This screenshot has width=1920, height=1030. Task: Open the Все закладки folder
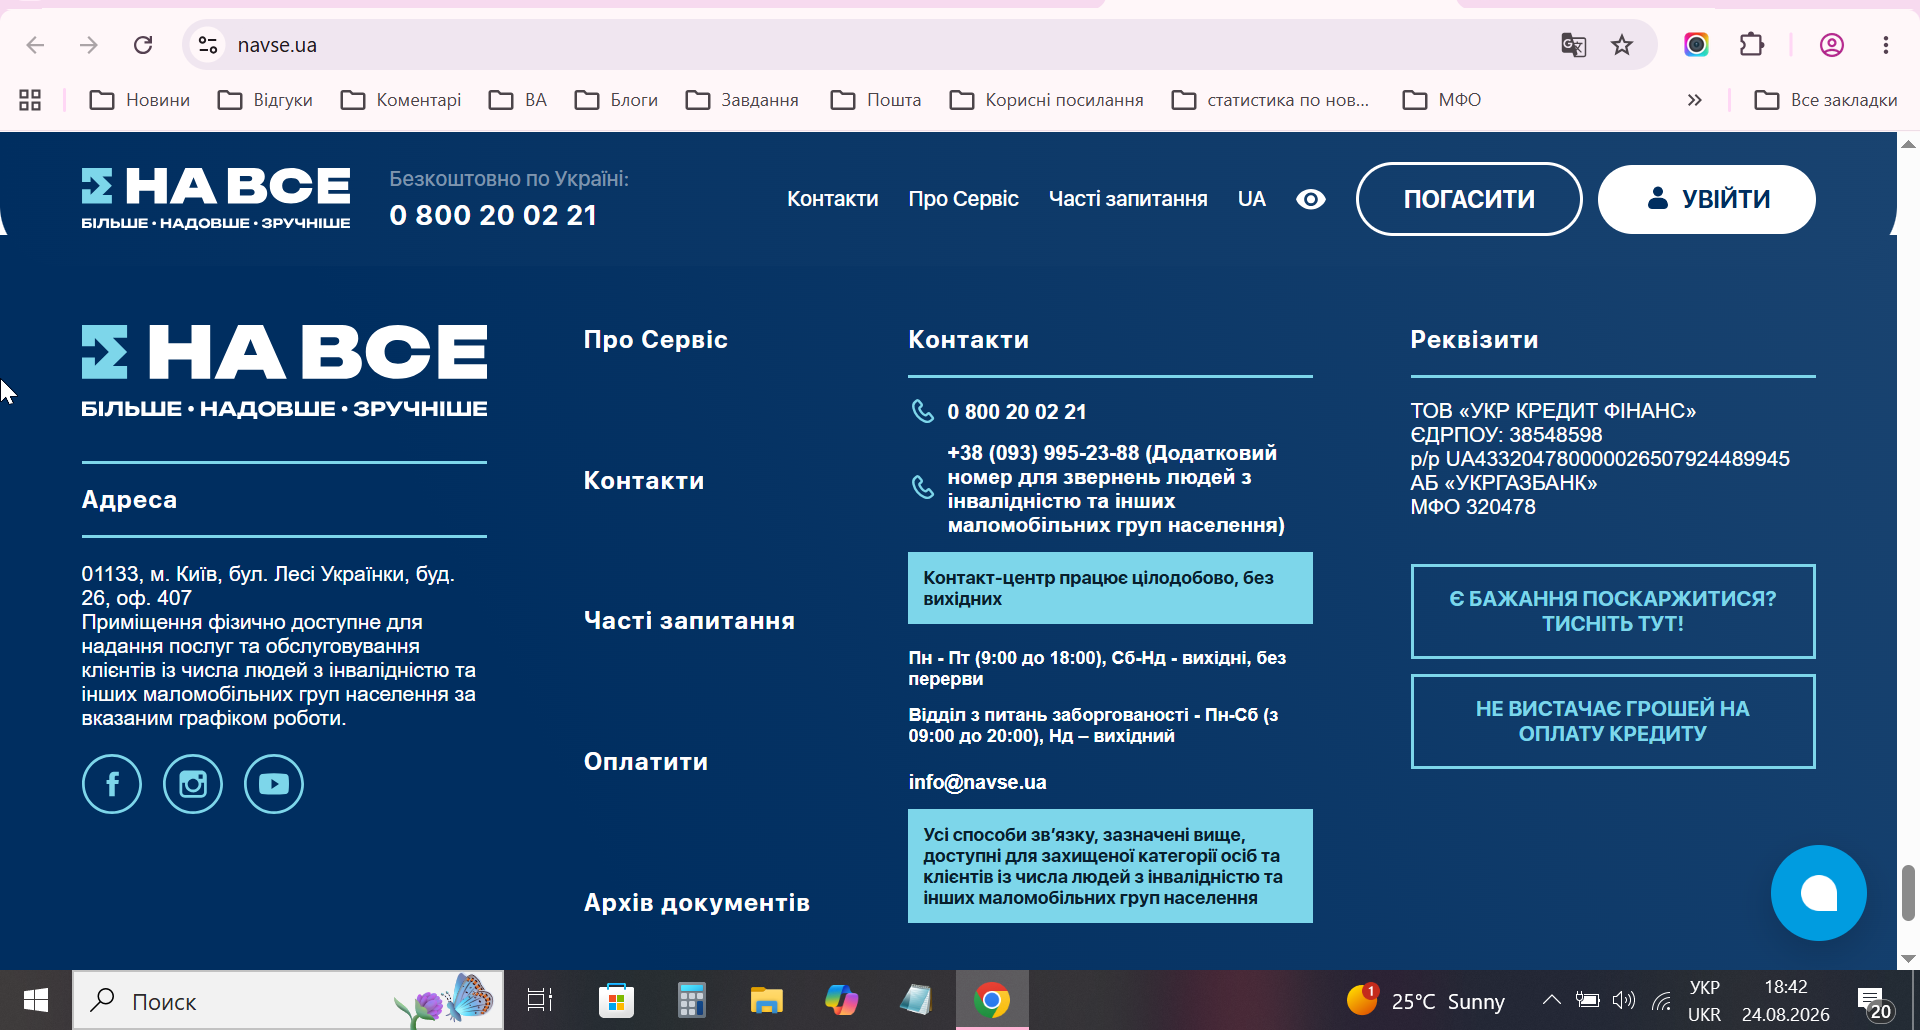point(1826,100)
